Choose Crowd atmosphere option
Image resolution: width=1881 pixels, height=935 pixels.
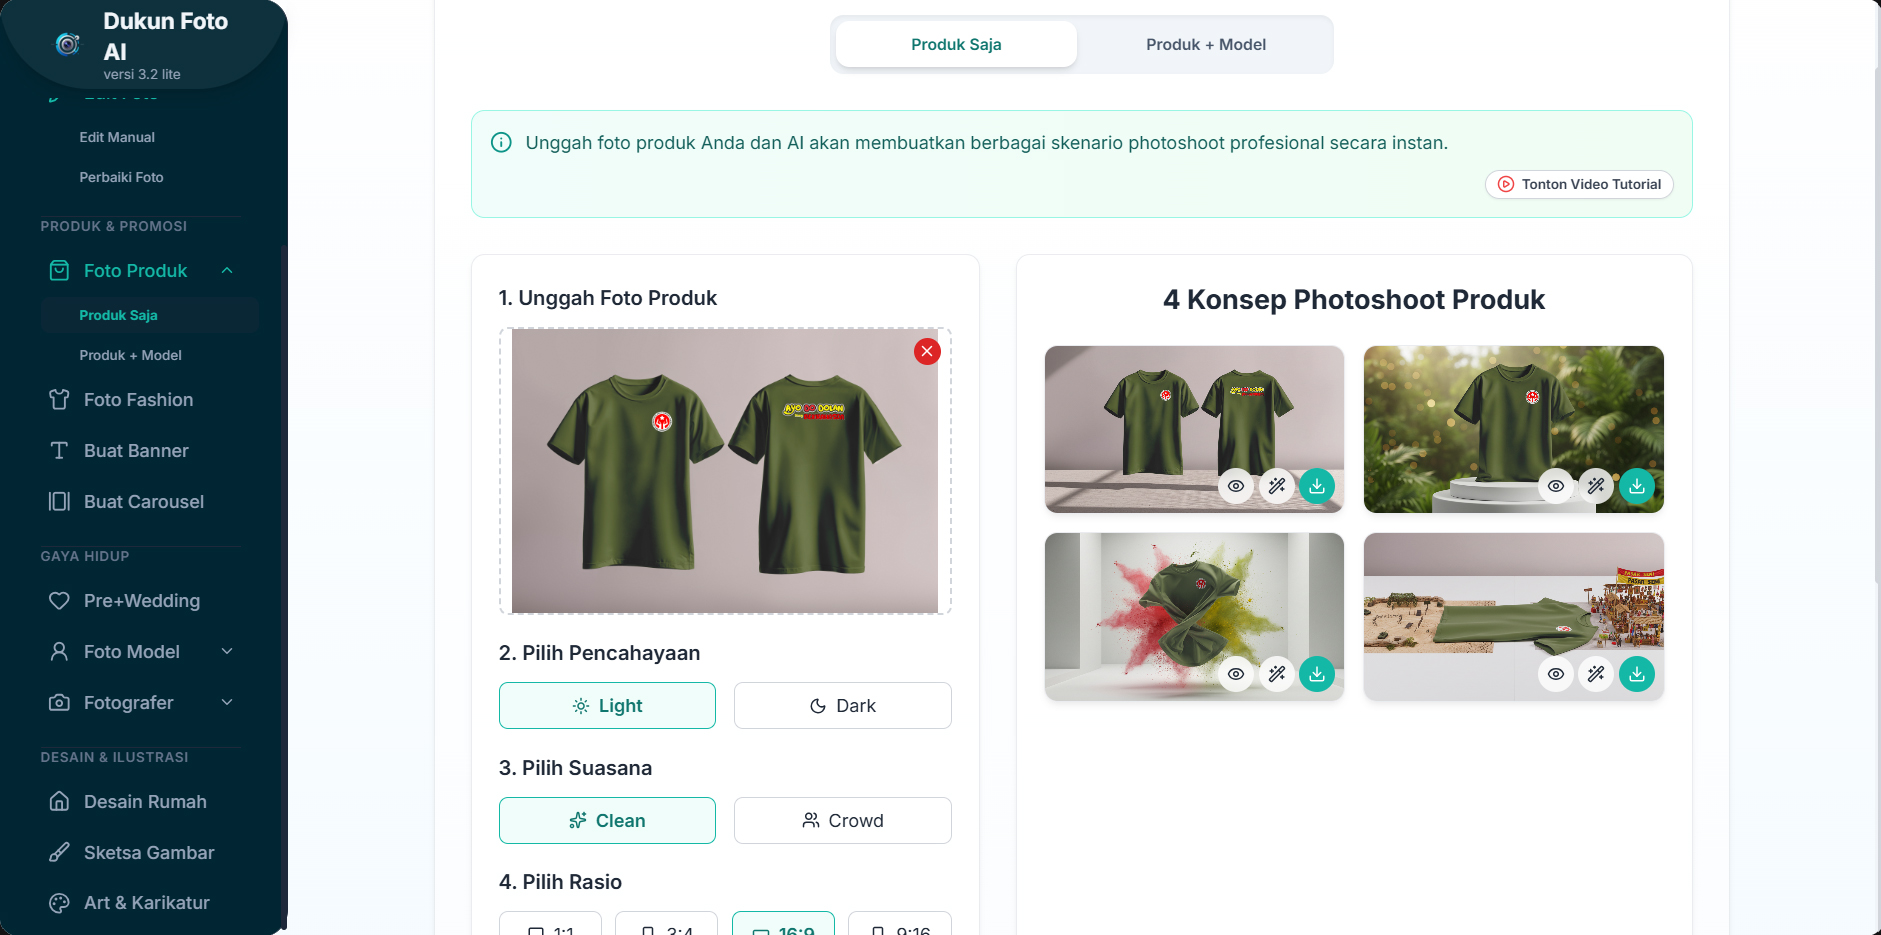coord(842,821)
